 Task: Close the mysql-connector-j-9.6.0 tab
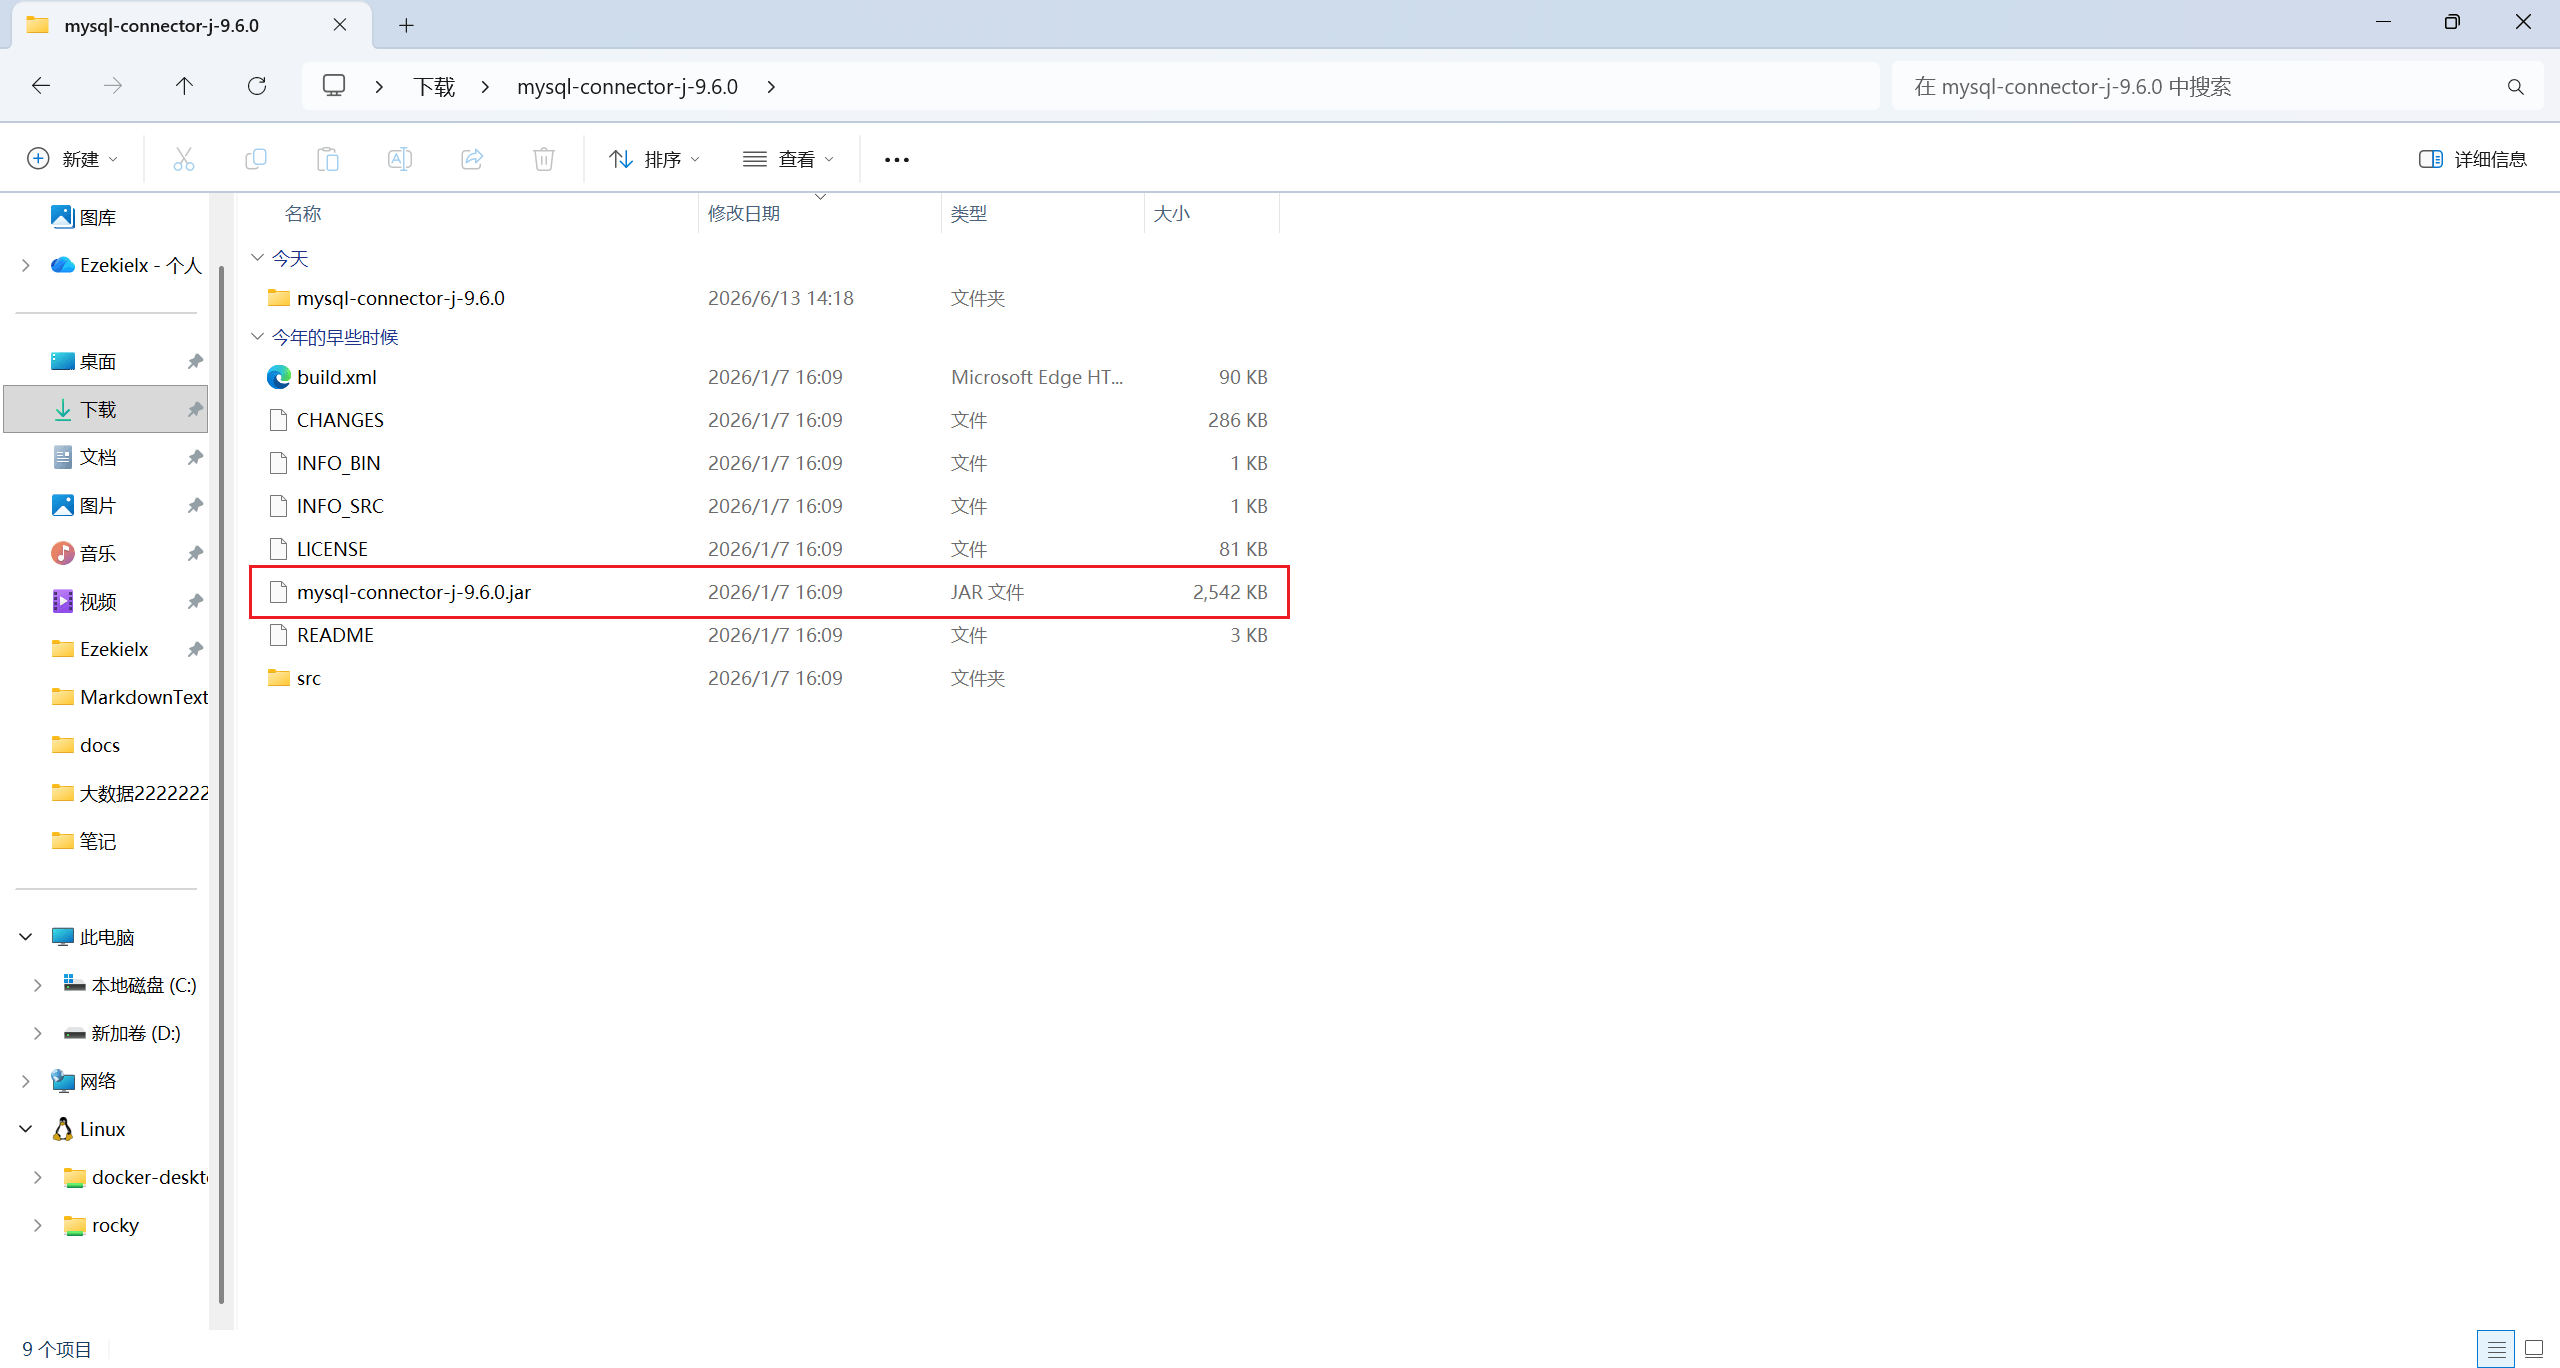[340, 25]
